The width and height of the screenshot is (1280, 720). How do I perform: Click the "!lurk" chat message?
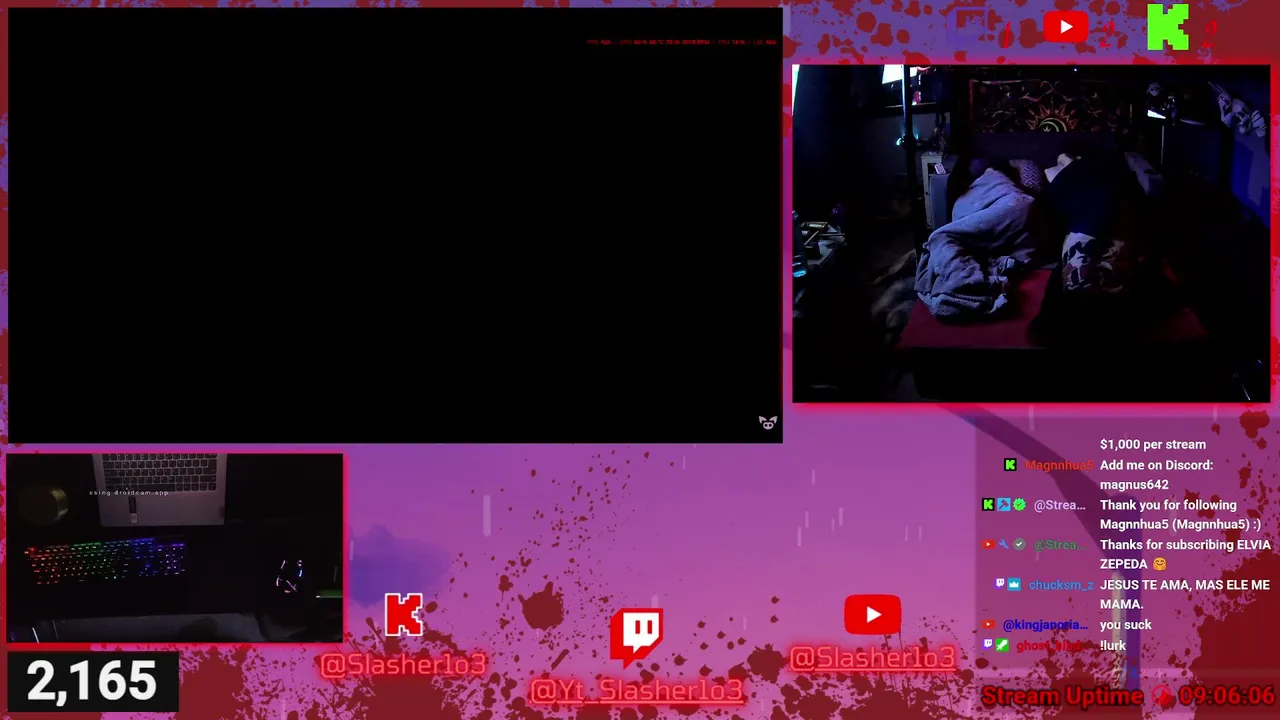click(1113, 645)
